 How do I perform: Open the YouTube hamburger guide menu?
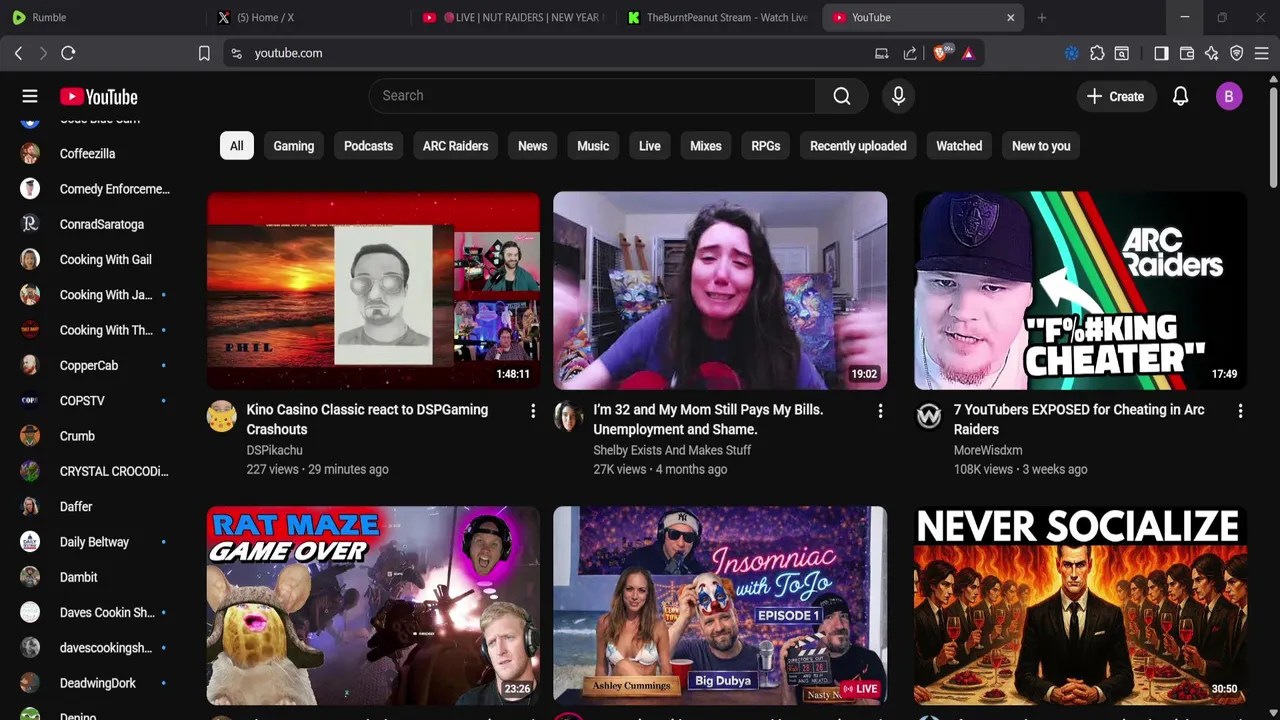(30, 96)
